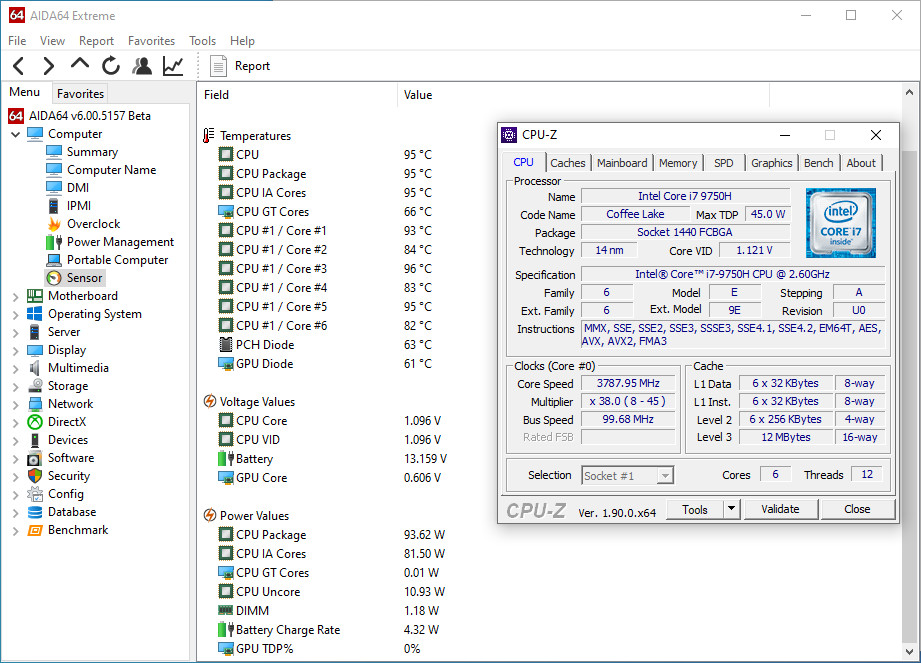Open the Summary page in the tree
Viewport: 921px width, 663px height.
coord(92,152)
